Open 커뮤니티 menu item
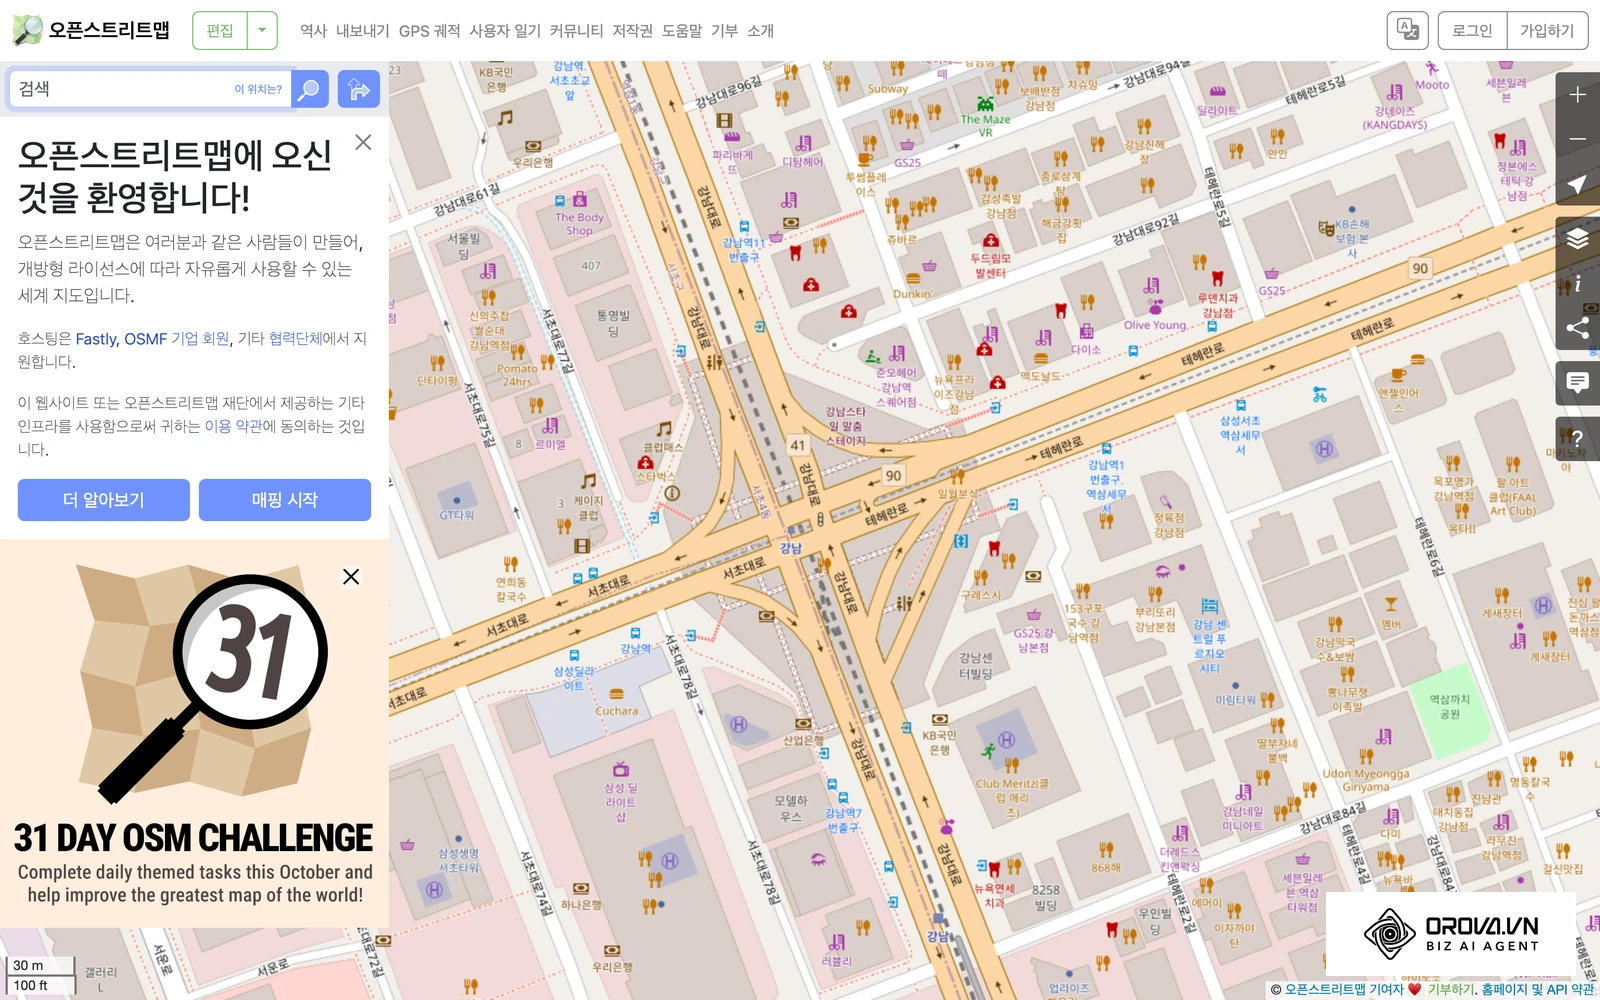Screen dimensions: 1600x1000 point(576,31)
